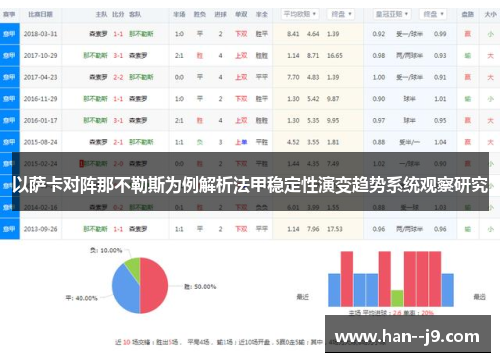Open the 终盘 dropdown beside 平均欧赔
Viewport: 500px width, 362px height.
(341, 14)
